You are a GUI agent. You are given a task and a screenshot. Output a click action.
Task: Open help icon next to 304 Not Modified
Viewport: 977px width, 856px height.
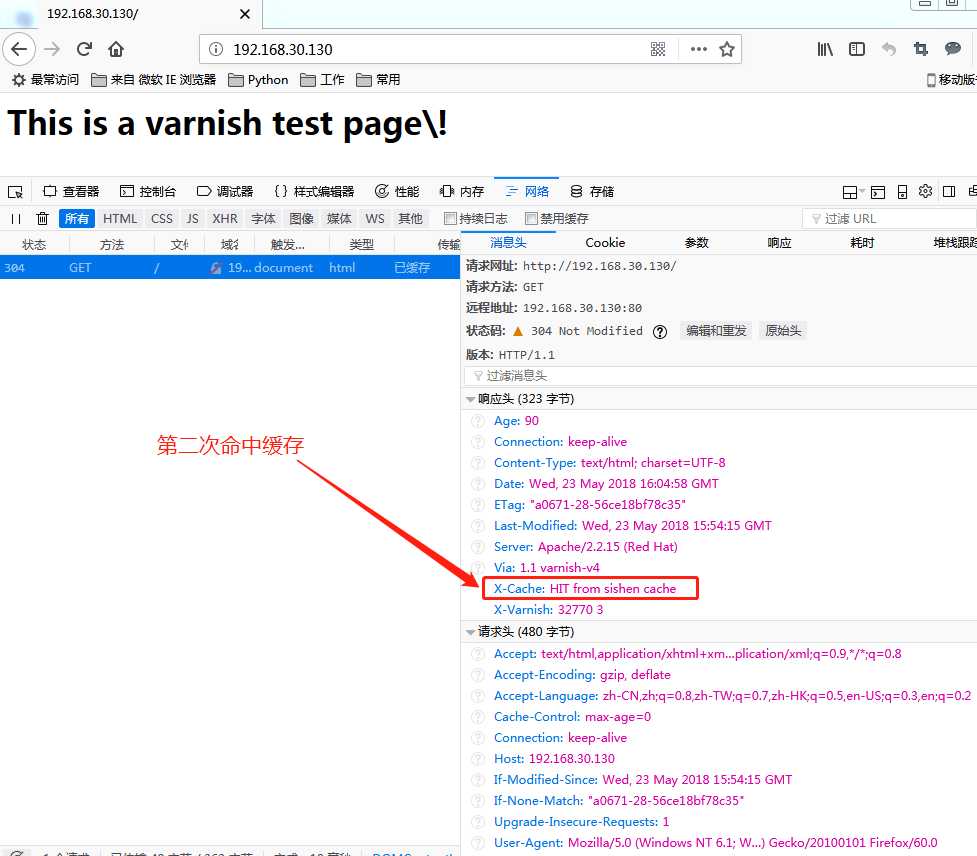[x=660, y=331]
